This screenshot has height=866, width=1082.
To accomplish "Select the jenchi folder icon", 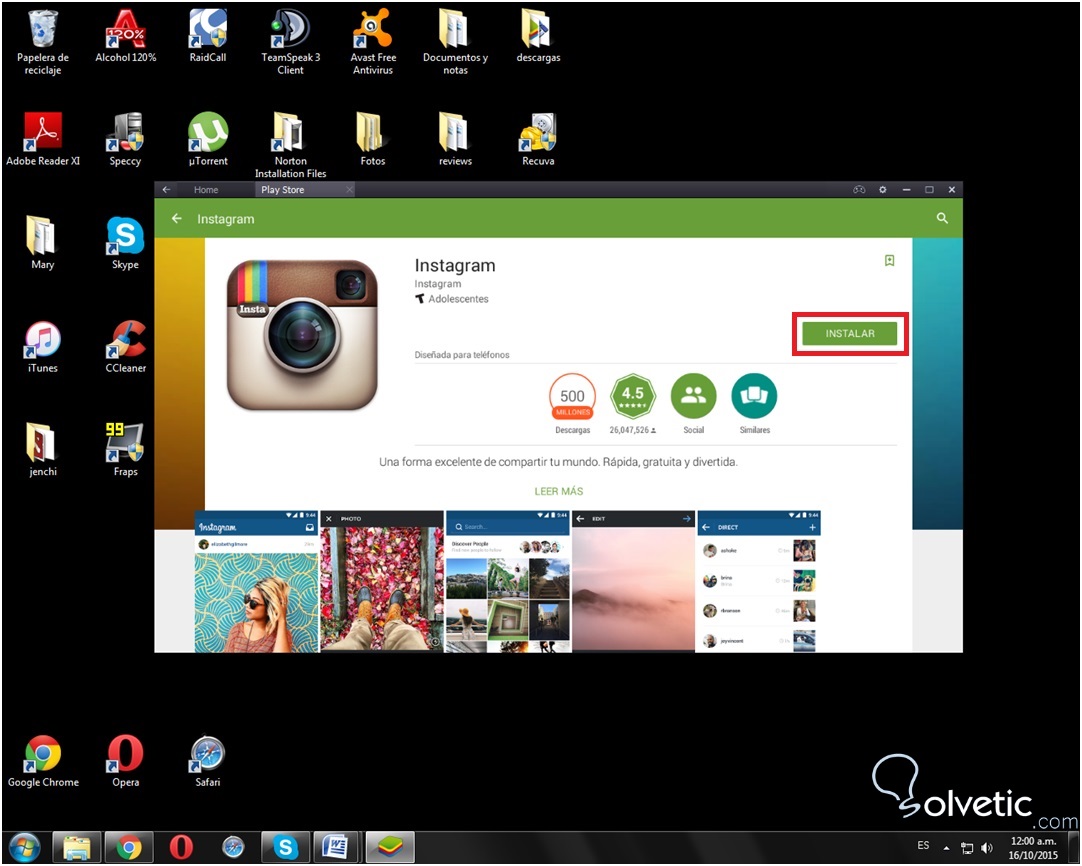I will pos(43,451).
